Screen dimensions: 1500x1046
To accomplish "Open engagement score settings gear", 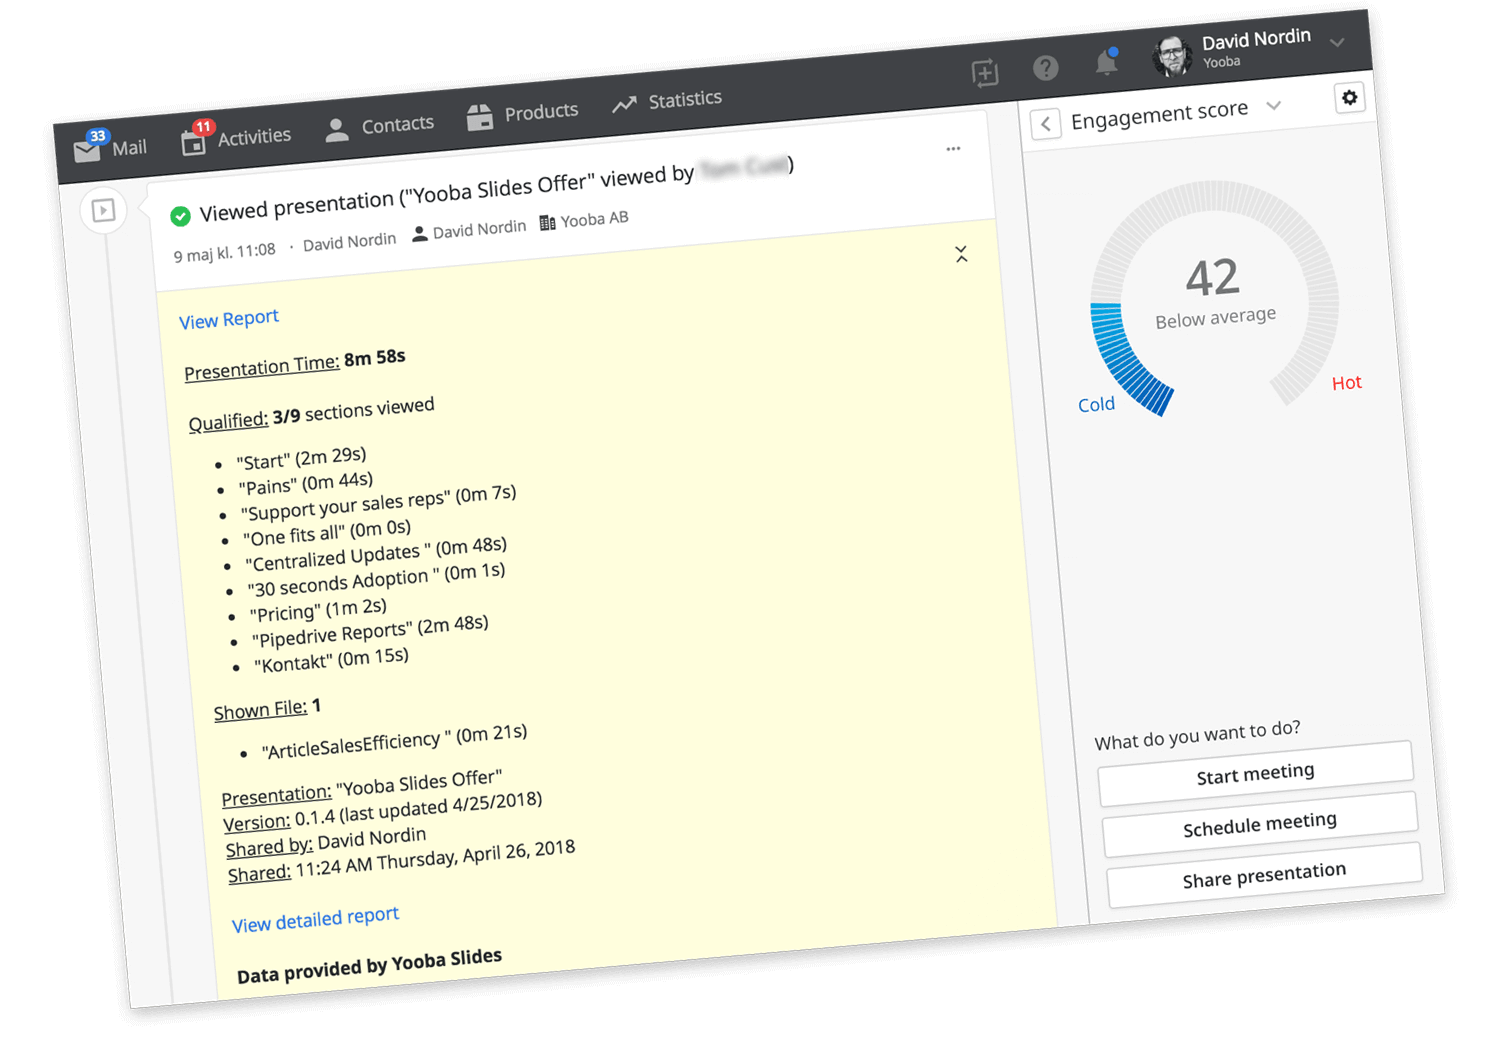I will (1350, 98).
